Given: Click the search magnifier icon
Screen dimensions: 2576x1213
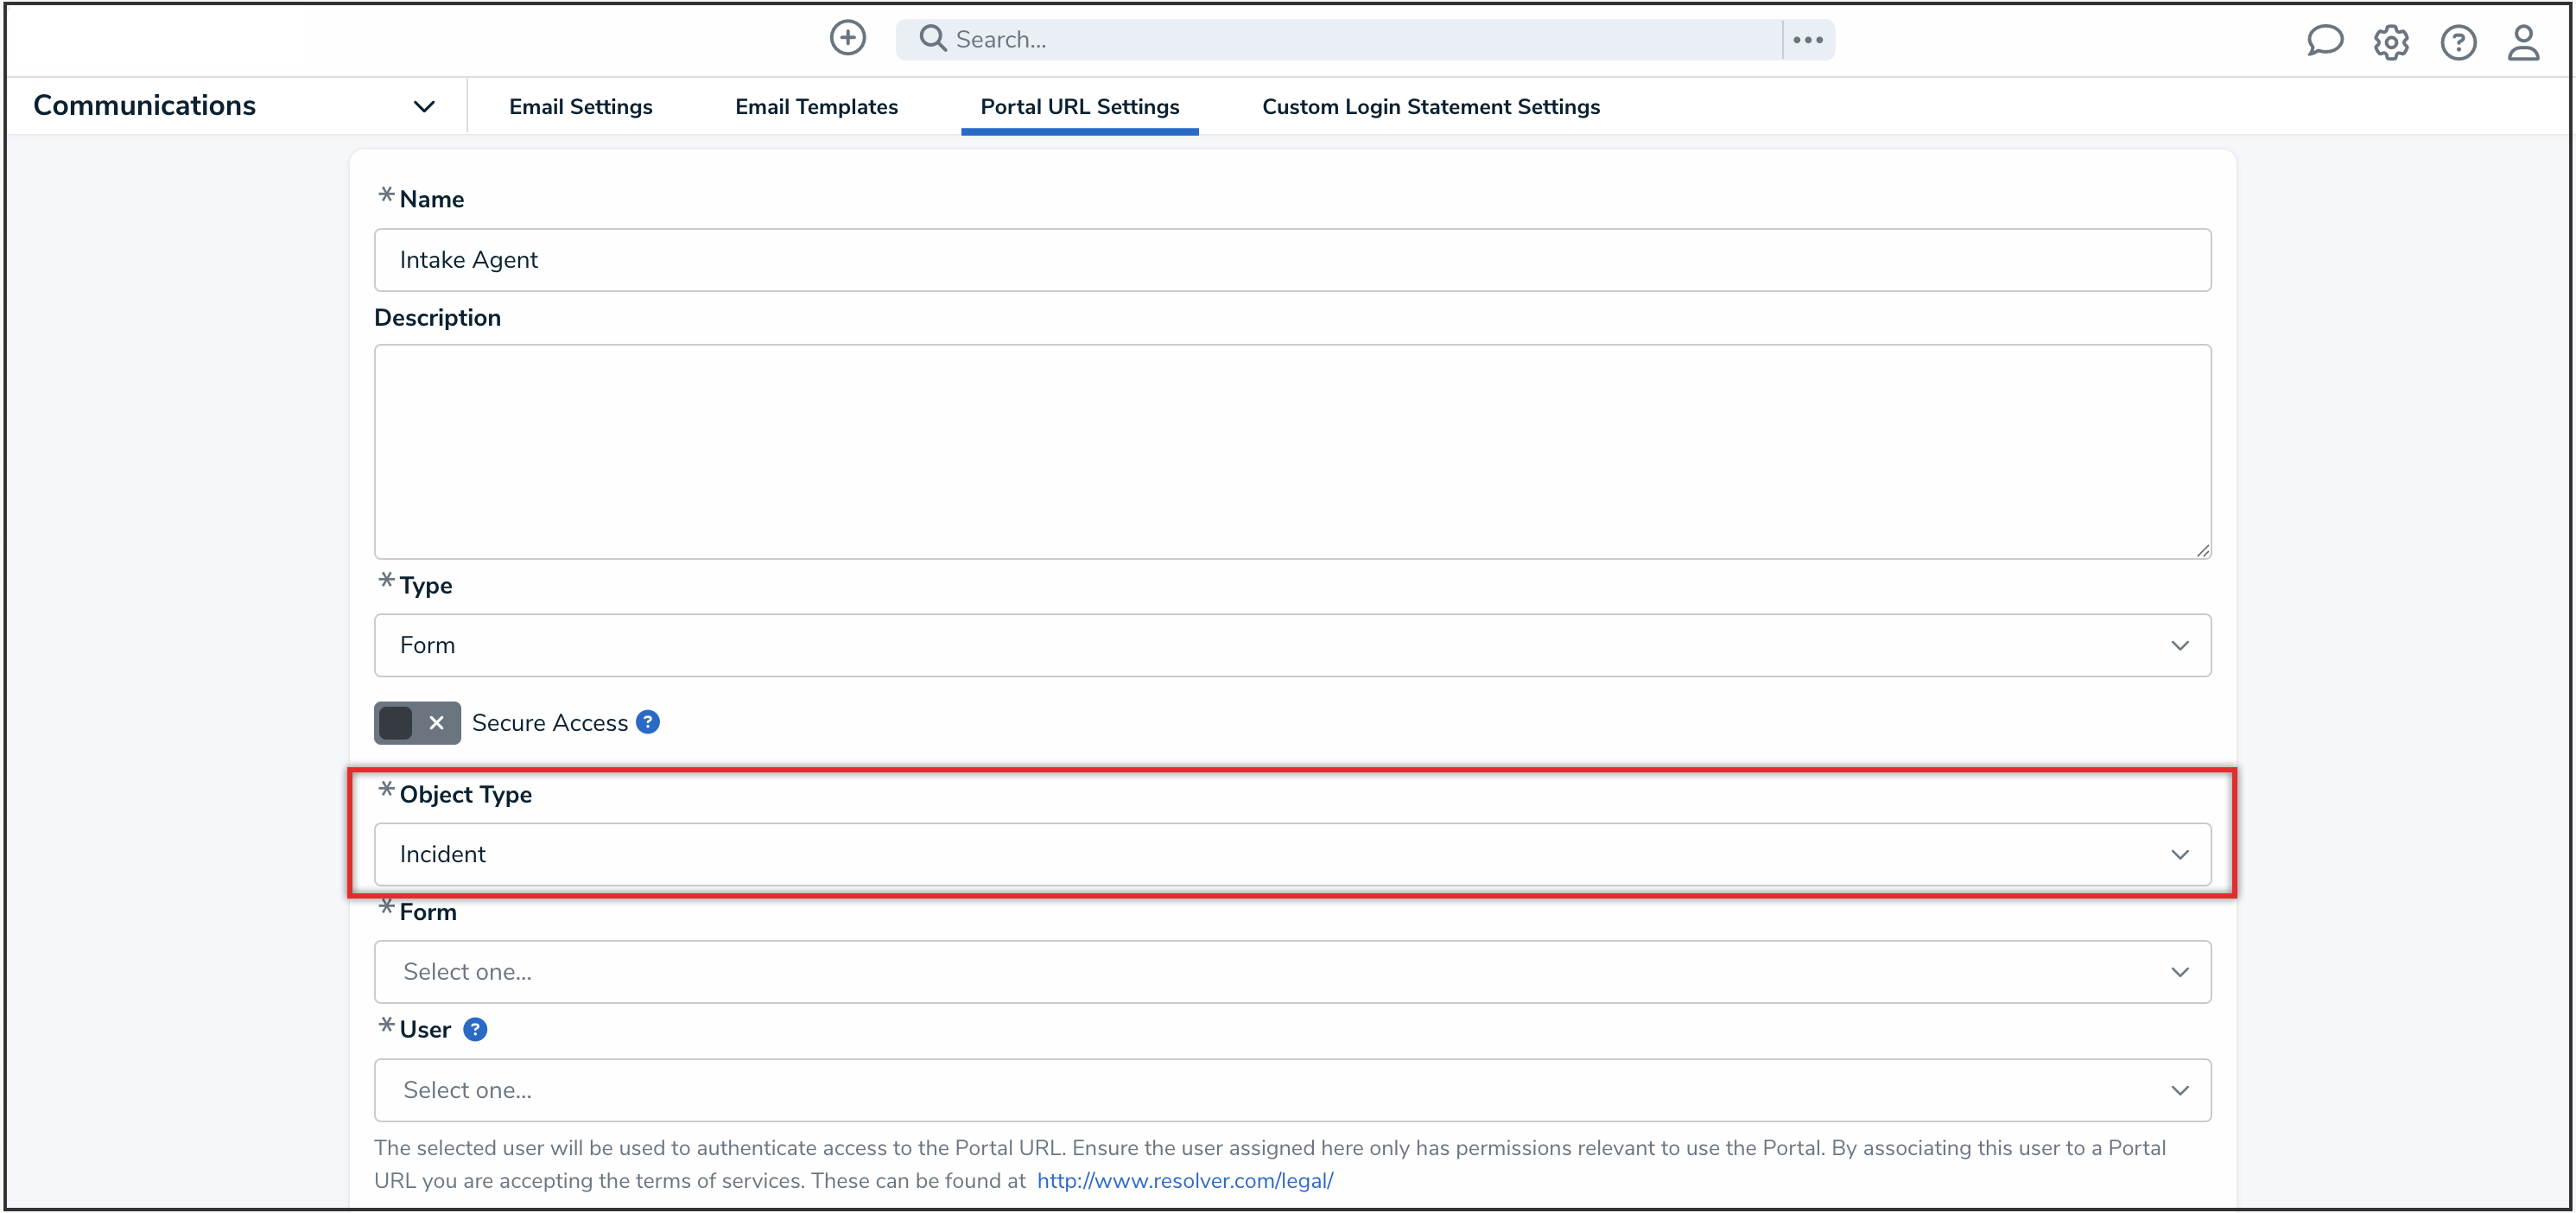Looking at the screenshot, I should tap(932, 39).
